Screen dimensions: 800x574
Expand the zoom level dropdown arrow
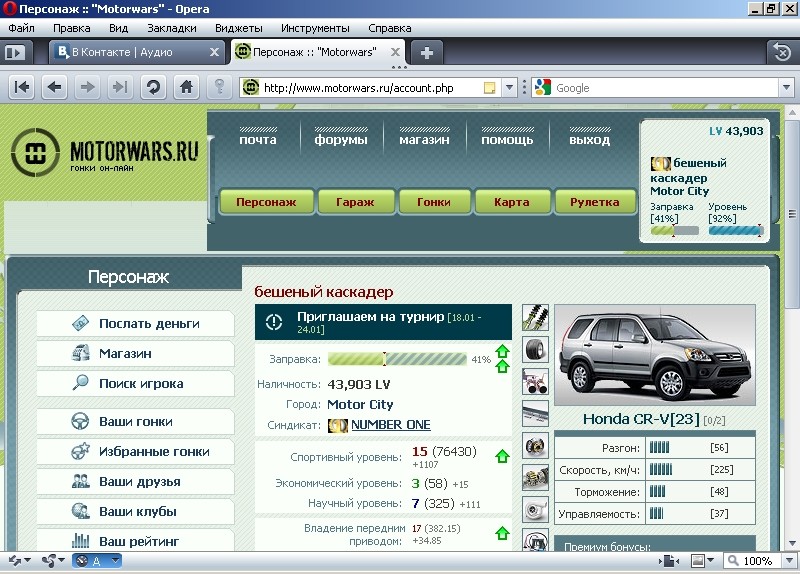[789, 561]
